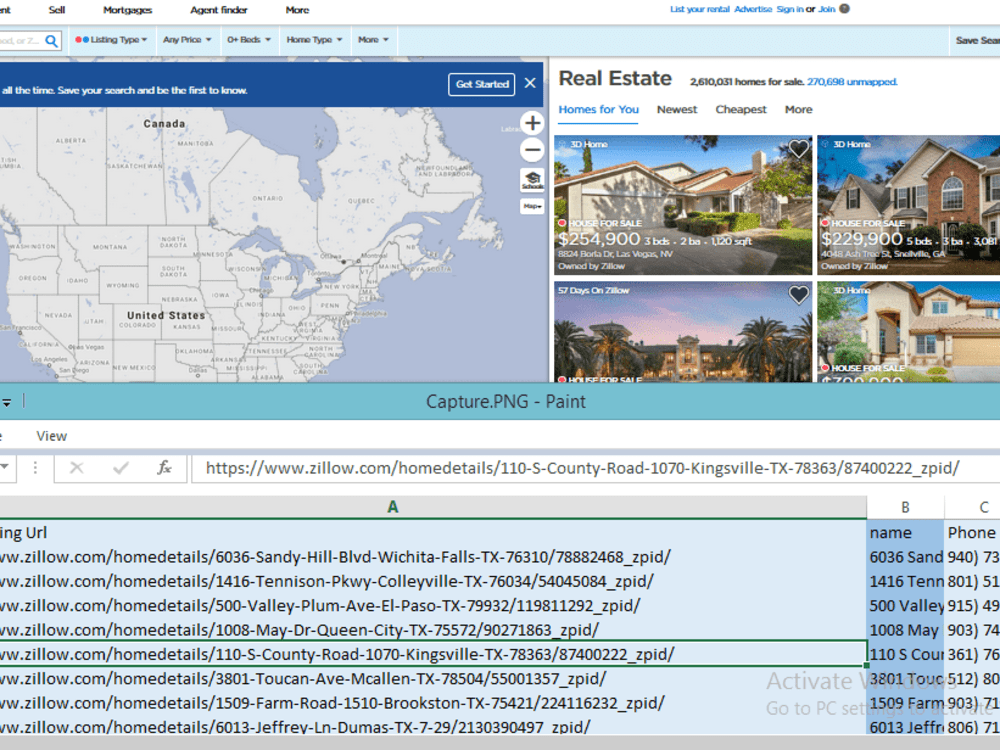Switch to the Homes for You tab
The height and width of the screenshot is (750, 1000).
coord(598,110)
